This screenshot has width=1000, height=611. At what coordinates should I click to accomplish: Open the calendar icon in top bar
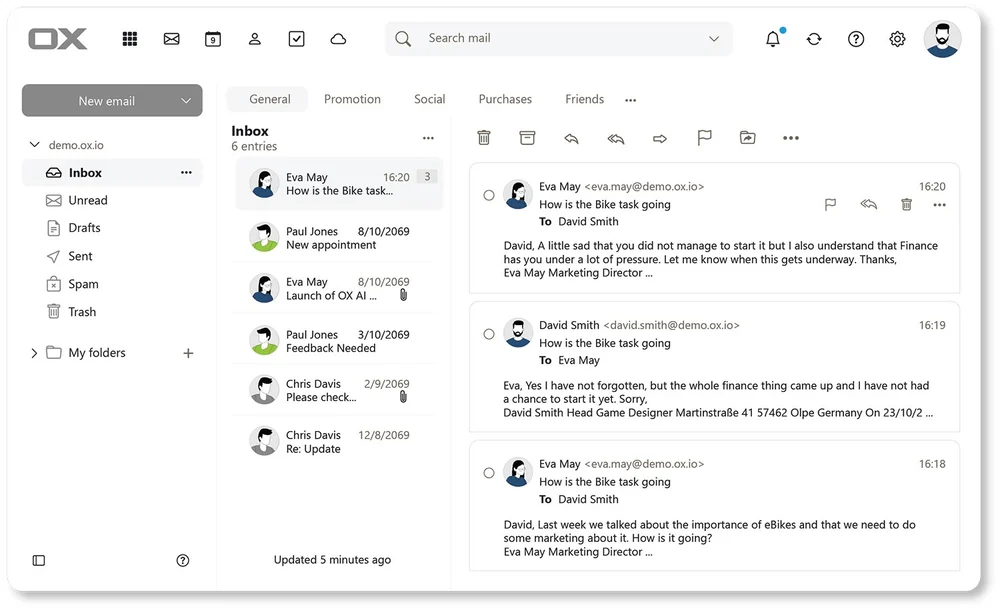[213, 39]
